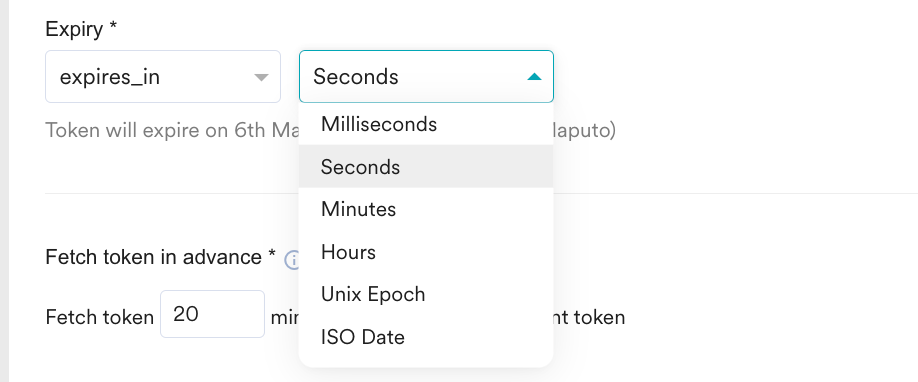Click the Fetch token in advance label

pos(160,257)
